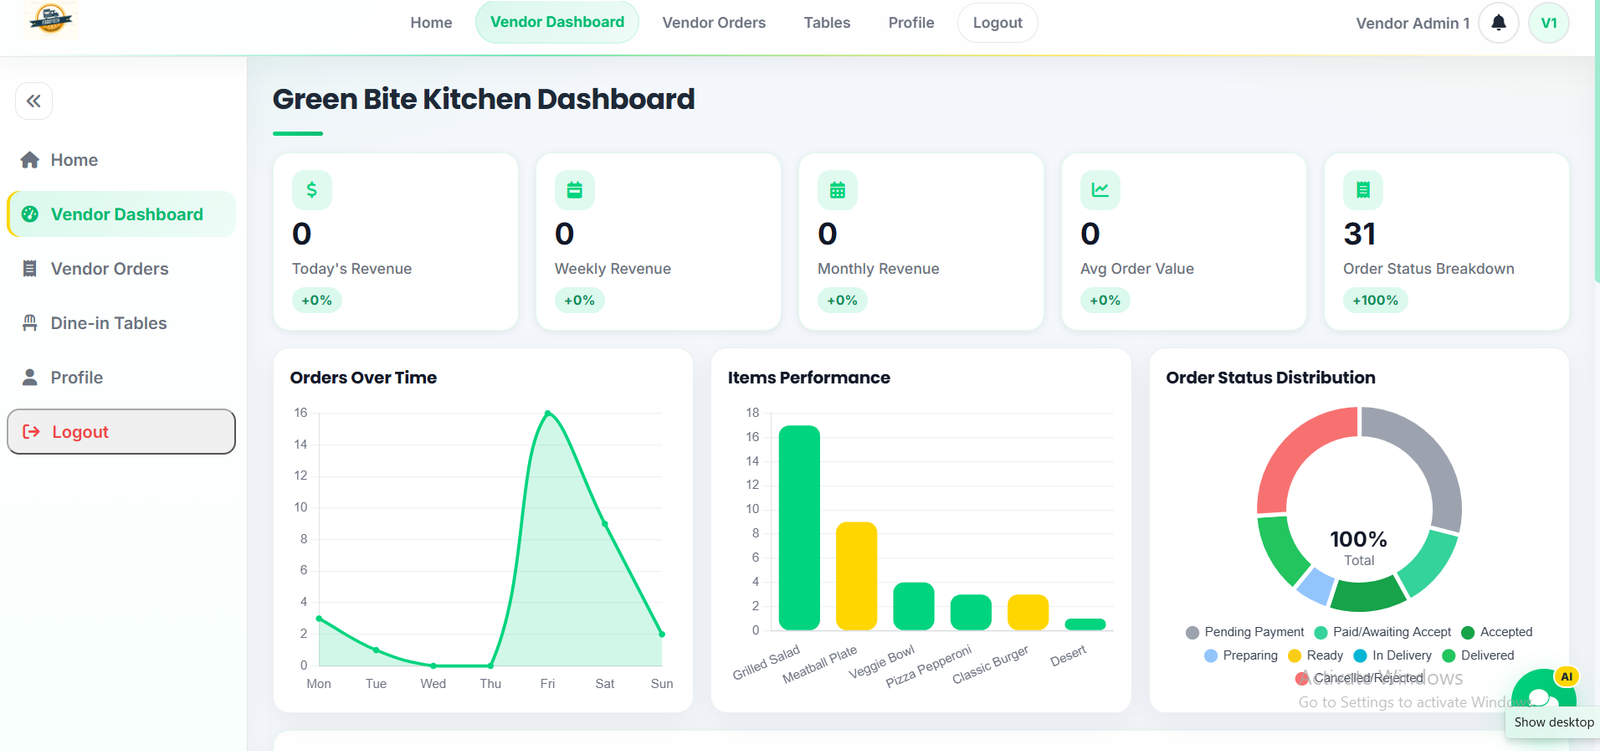The height and width of the screenshot is (751, 1600).
Task: Toggle Paid/Awaiting Accept legend item
Action: (1382, 632)
